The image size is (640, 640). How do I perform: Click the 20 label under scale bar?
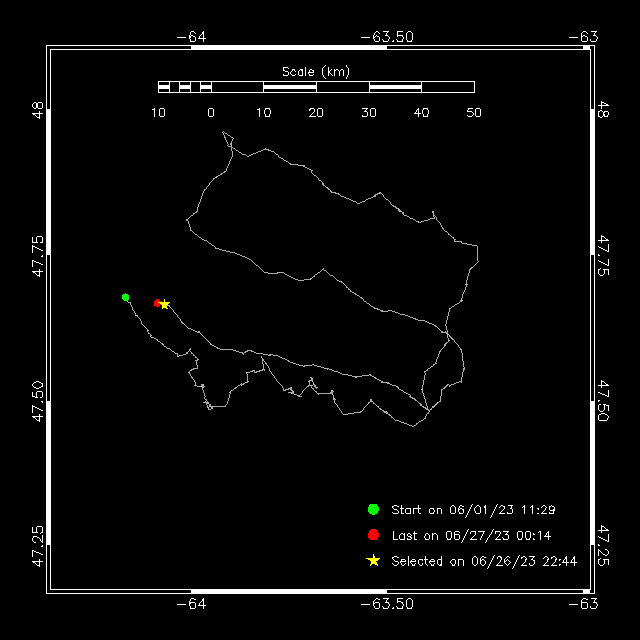tap(316, 113)
